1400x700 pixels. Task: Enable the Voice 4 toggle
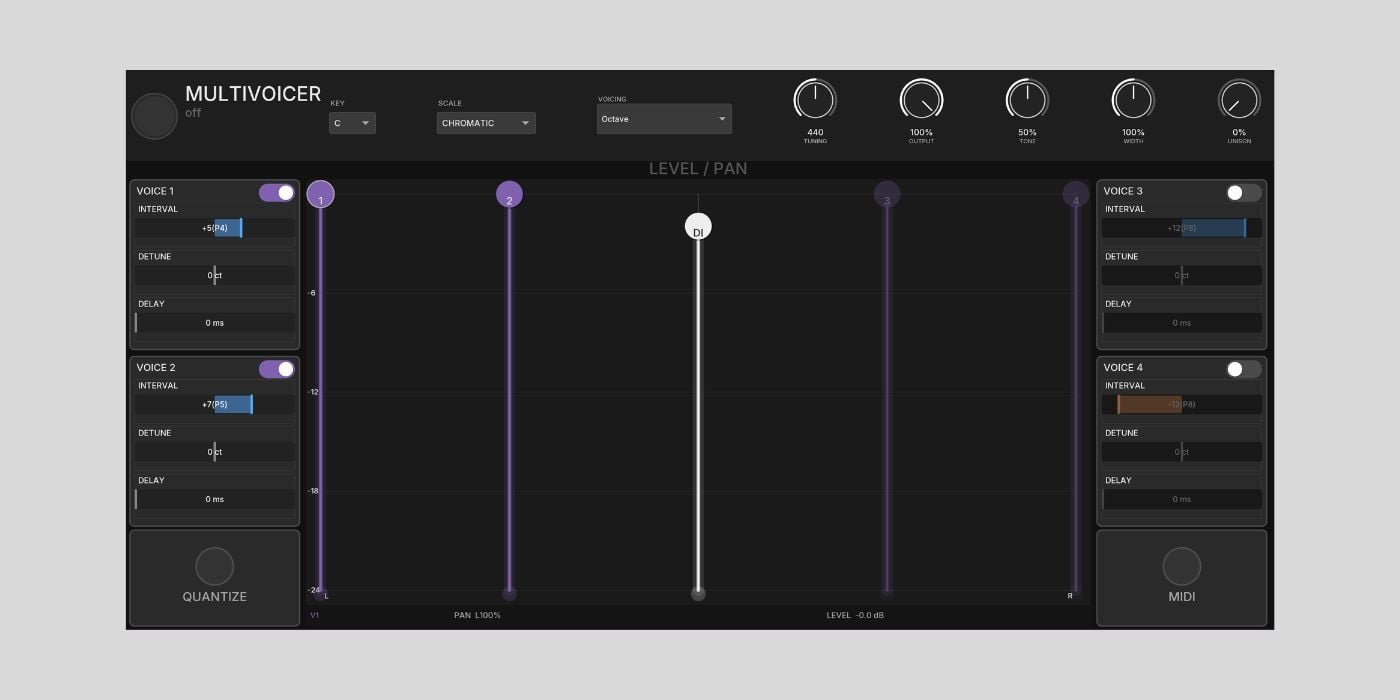tap(1243, 369)
